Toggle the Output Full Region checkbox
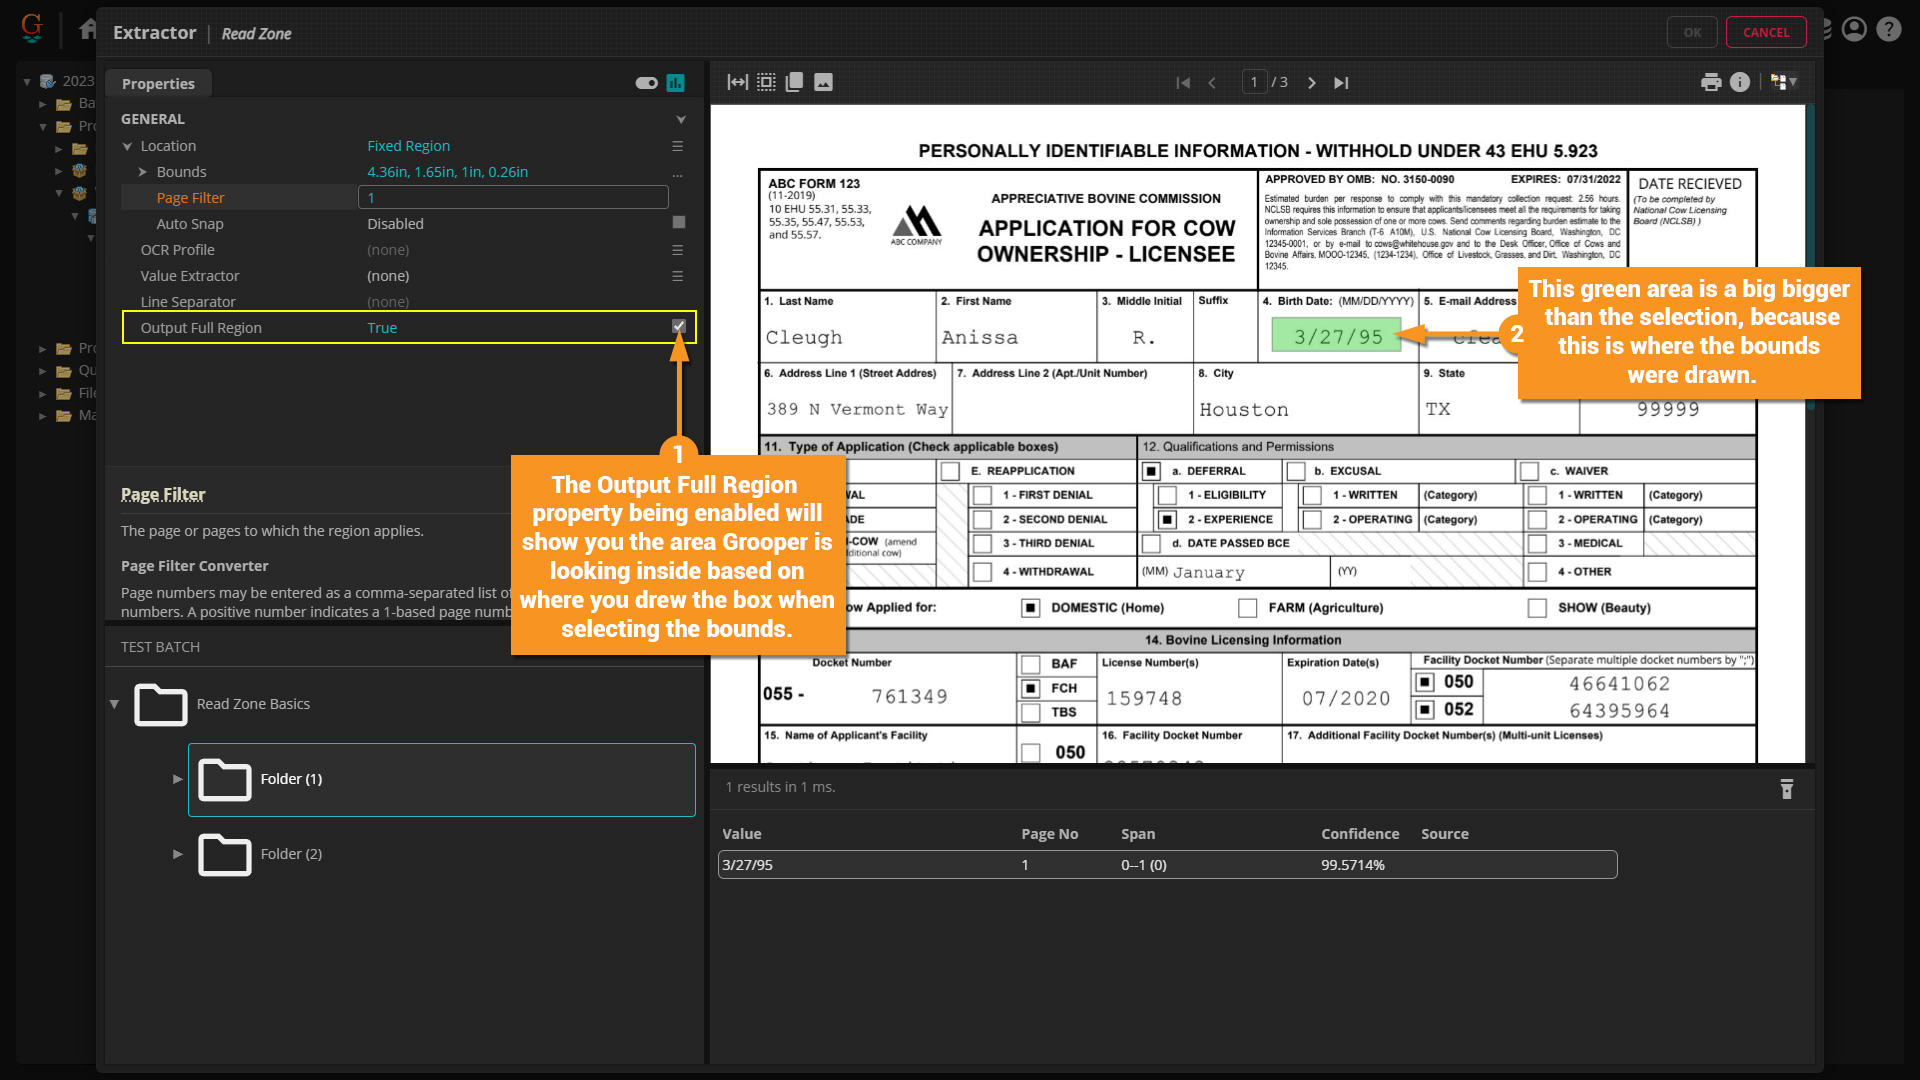1920x1080 pixels. (x=679, y=326)
